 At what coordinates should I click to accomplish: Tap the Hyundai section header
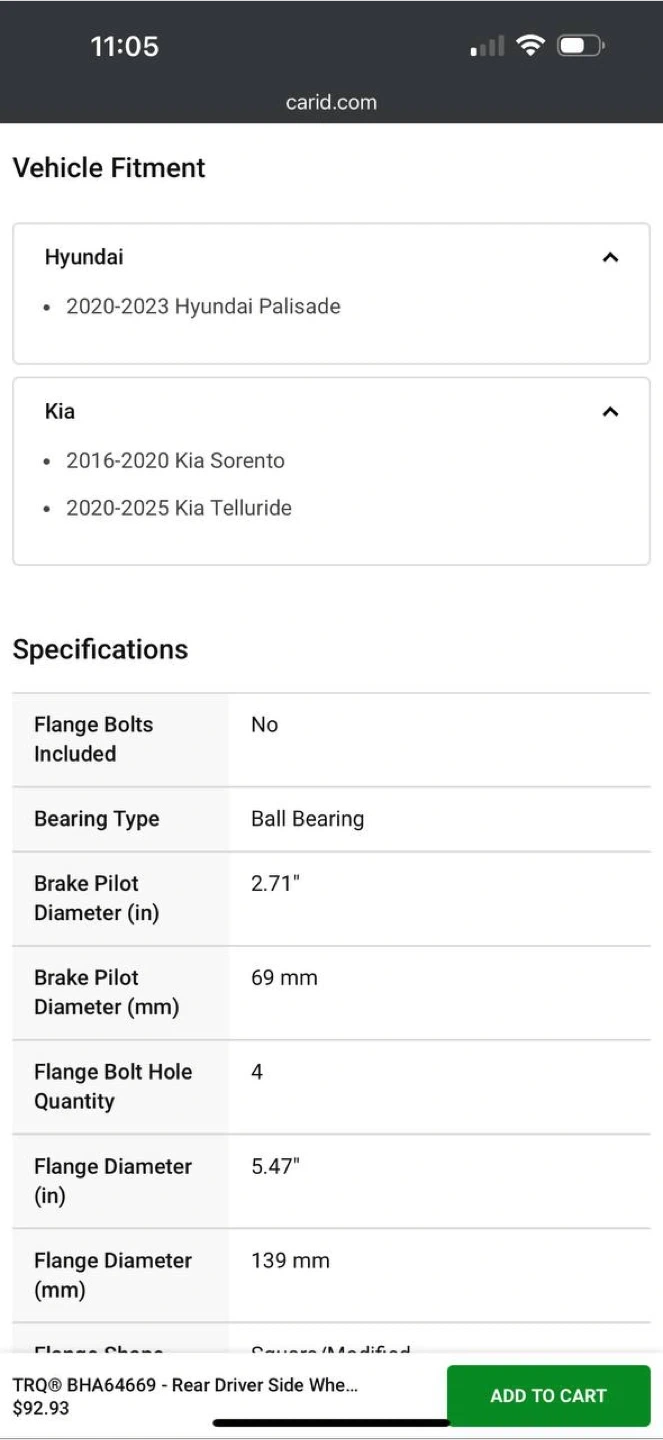coord(84,257)
